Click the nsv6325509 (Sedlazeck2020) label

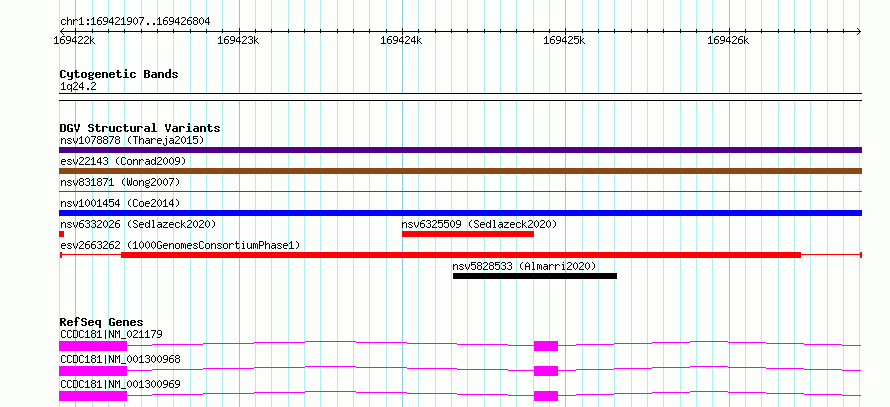tap(479, 224)
